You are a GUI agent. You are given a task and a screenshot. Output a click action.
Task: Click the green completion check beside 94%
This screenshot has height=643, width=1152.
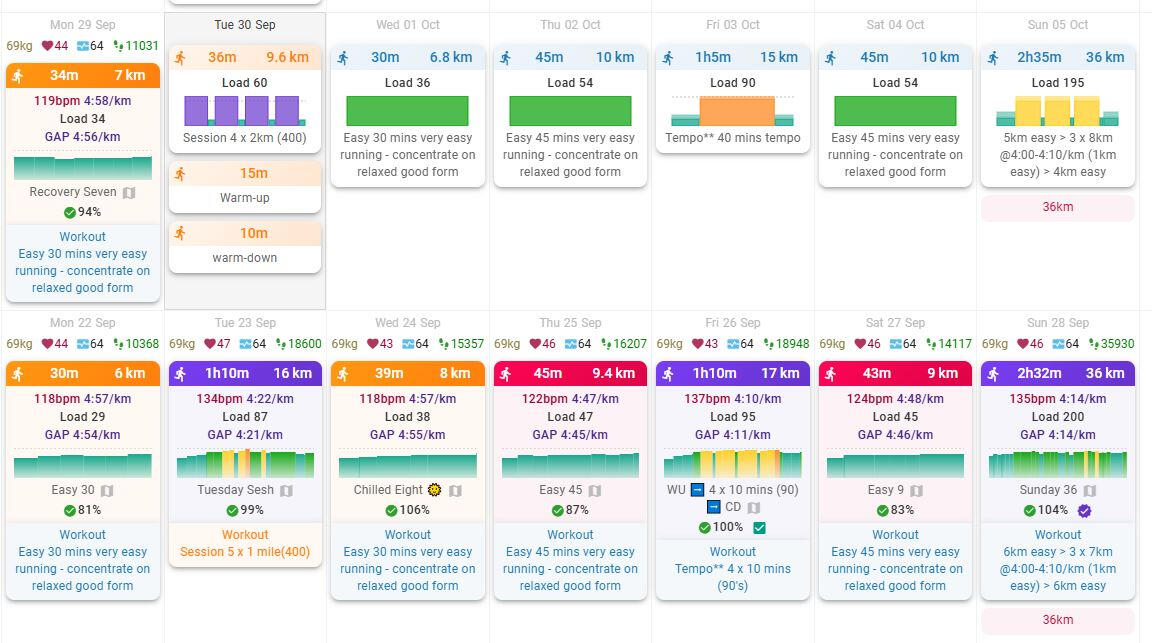pos(70,212)
